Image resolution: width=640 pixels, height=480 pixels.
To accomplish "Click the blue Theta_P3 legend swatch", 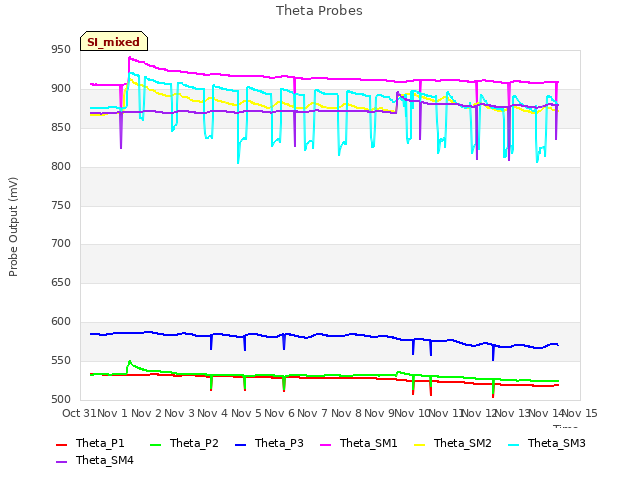I will tap(240, 444).
